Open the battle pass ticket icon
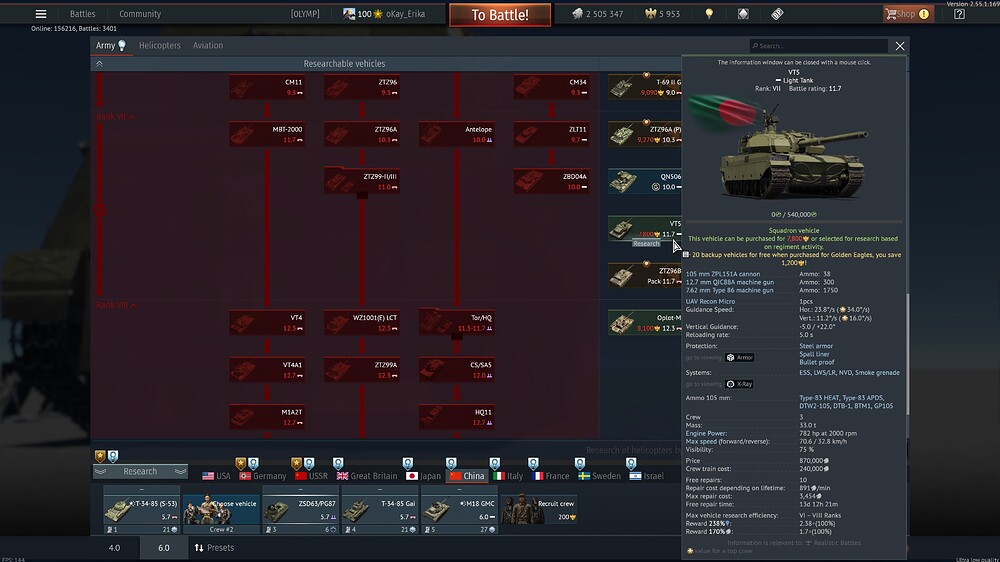 [x=777, y=14]
